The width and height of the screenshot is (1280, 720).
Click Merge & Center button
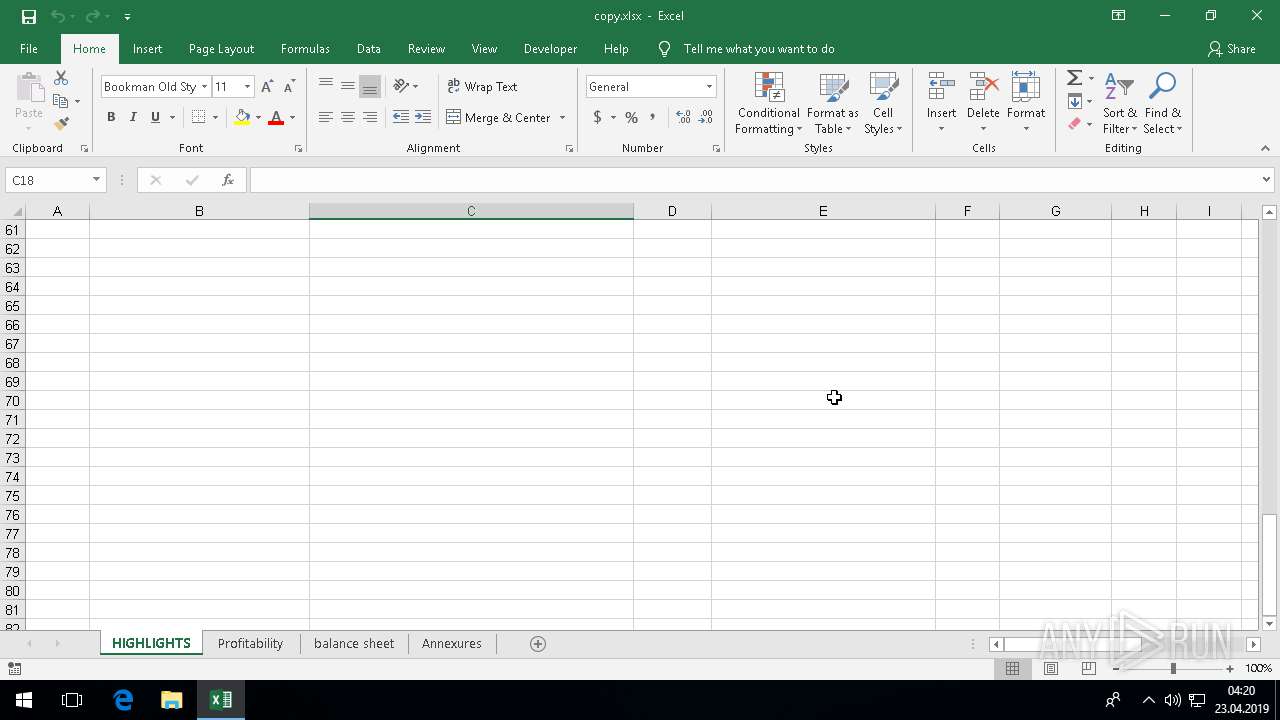click(499, 117)
